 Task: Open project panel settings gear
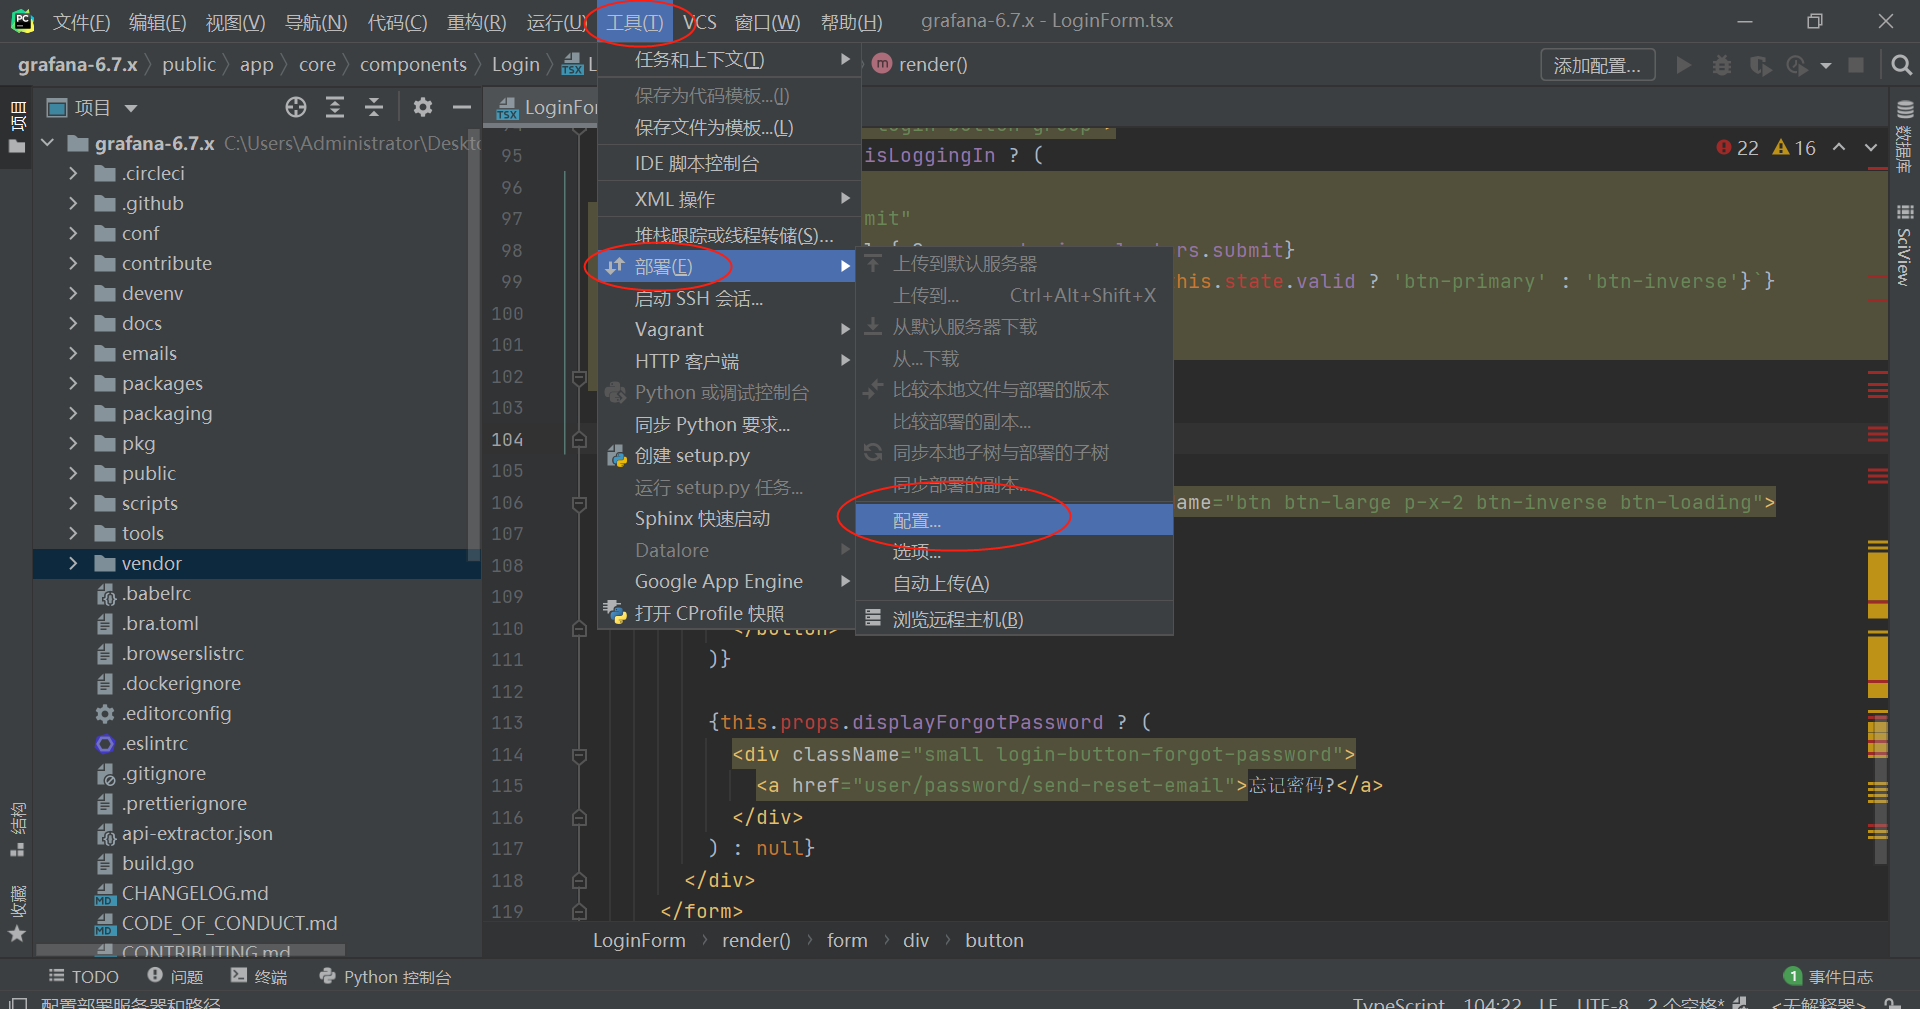click(x=423, y=107)
